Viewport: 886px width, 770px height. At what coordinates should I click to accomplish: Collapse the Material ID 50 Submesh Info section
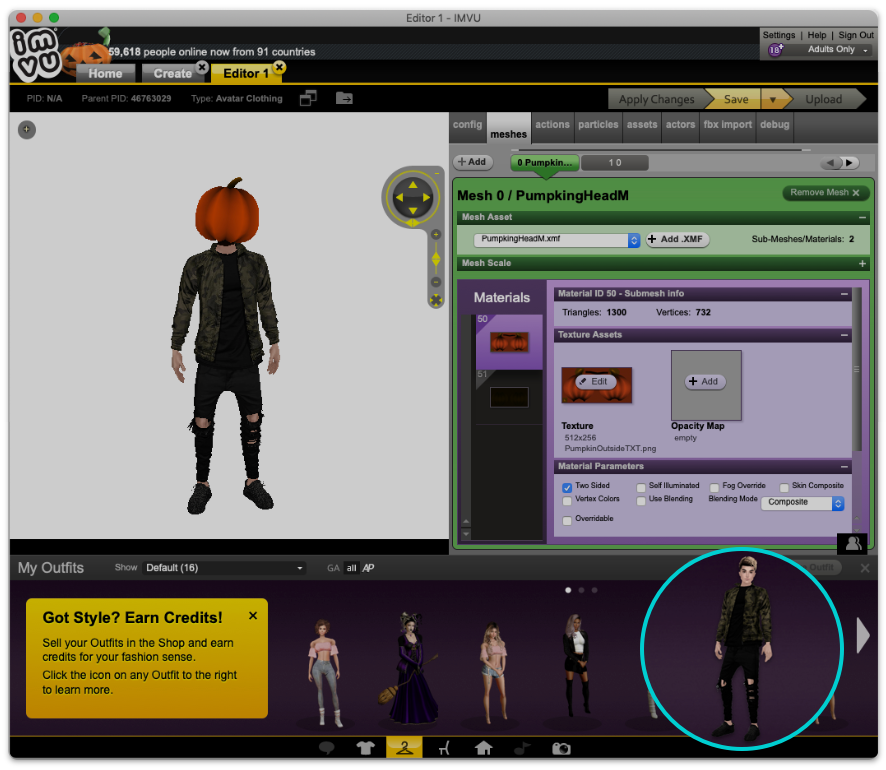[844, 294]
